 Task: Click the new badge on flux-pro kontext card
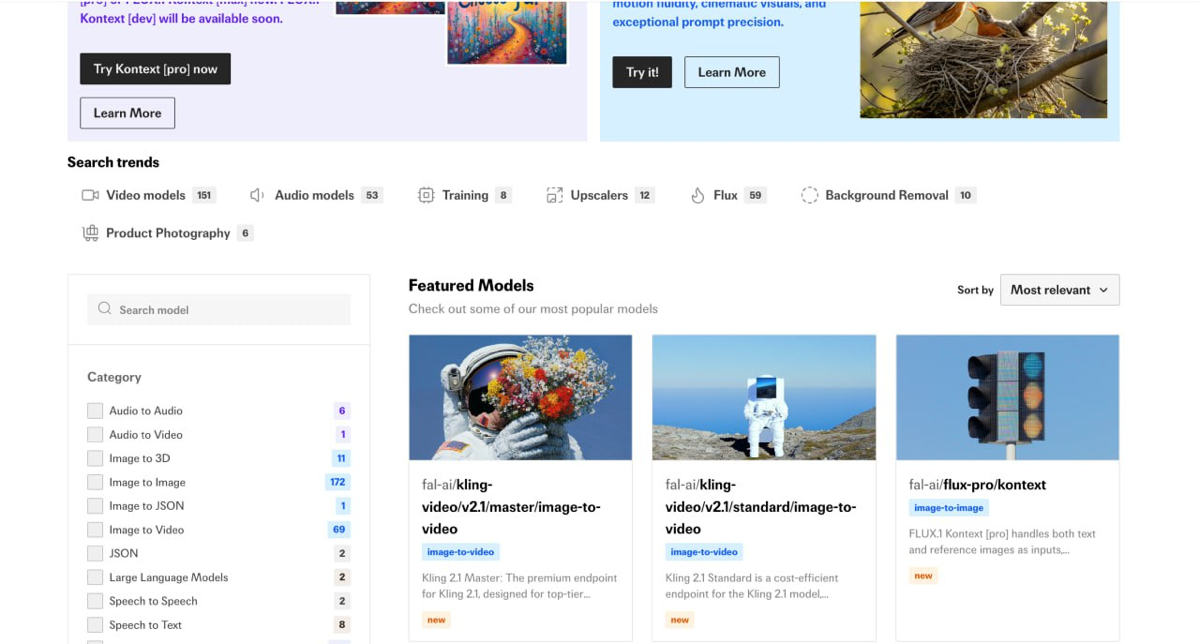point(923,575)
